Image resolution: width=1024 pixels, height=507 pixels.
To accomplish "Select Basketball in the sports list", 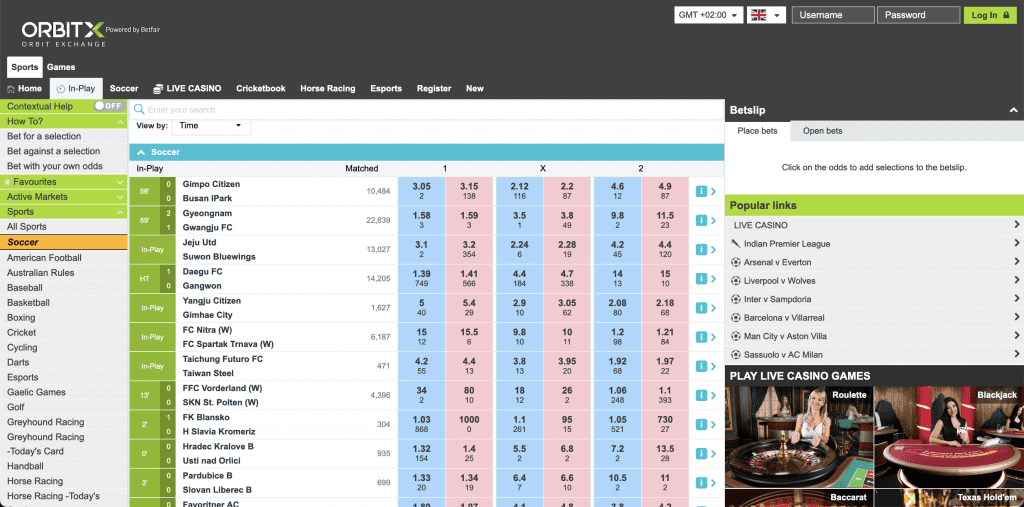I will click(28, 302).
